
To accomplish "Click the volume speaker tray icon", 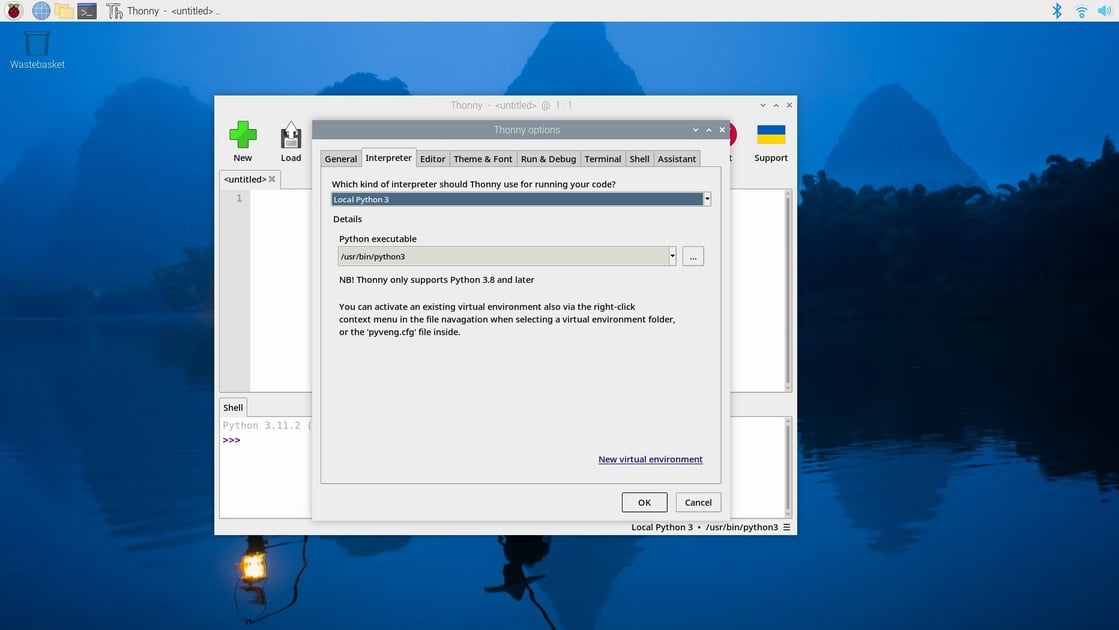I will (1104, 11).
